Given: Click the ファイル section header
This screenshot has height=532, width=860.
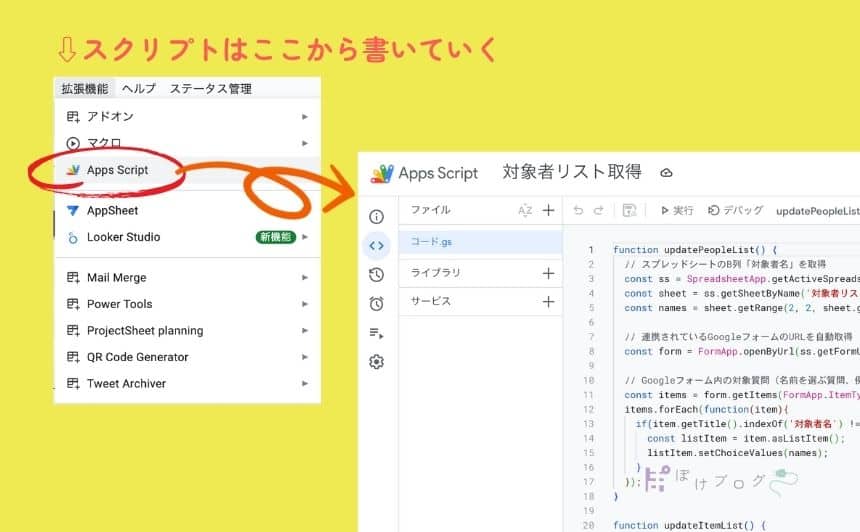Looking at the screenshot, I should point(431,210).
